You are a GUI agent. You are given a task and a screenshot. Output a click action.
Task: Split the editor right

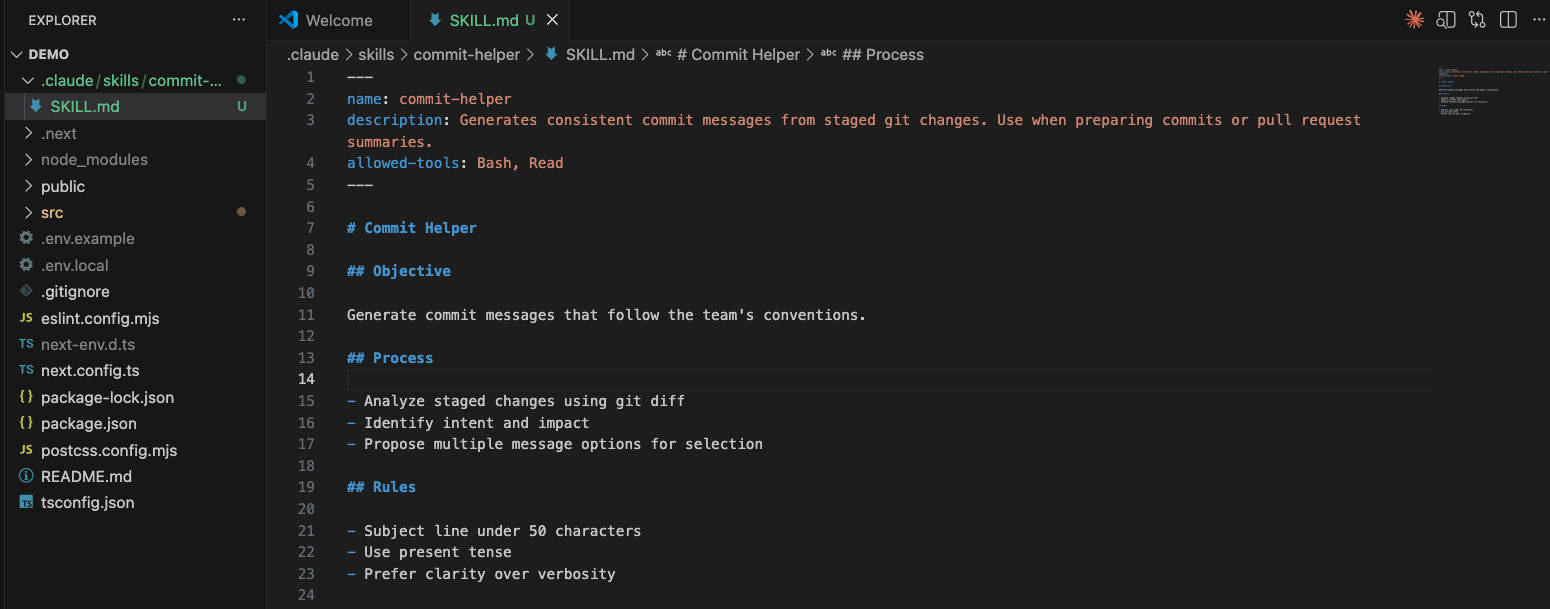1508,19
